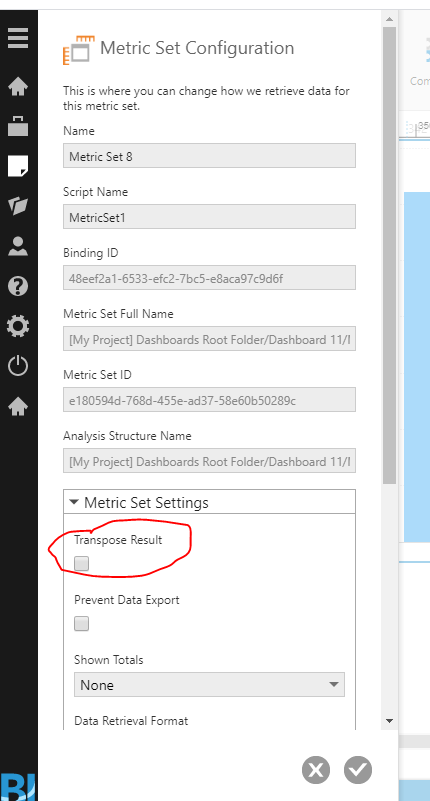Click the Name field Metric Set 8
Screen dimensions: 430x801
click(x=209, y=156)
